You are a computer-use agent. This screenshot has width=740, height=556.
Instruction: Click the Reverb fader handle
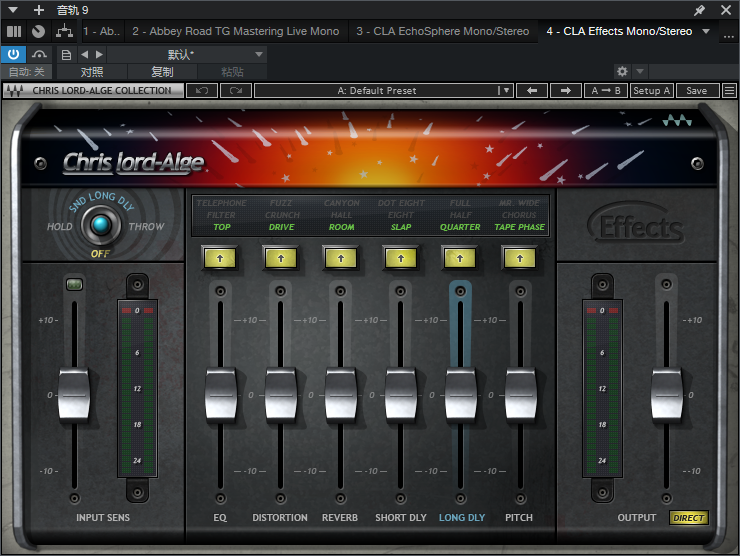(341, 395)
